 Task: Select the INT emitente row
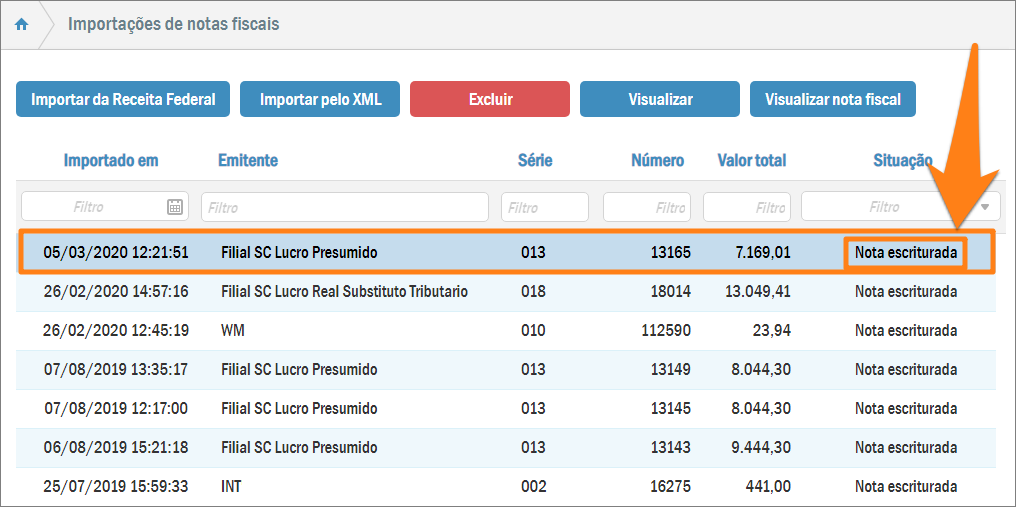pyautogui.click(x=231, y=487)
